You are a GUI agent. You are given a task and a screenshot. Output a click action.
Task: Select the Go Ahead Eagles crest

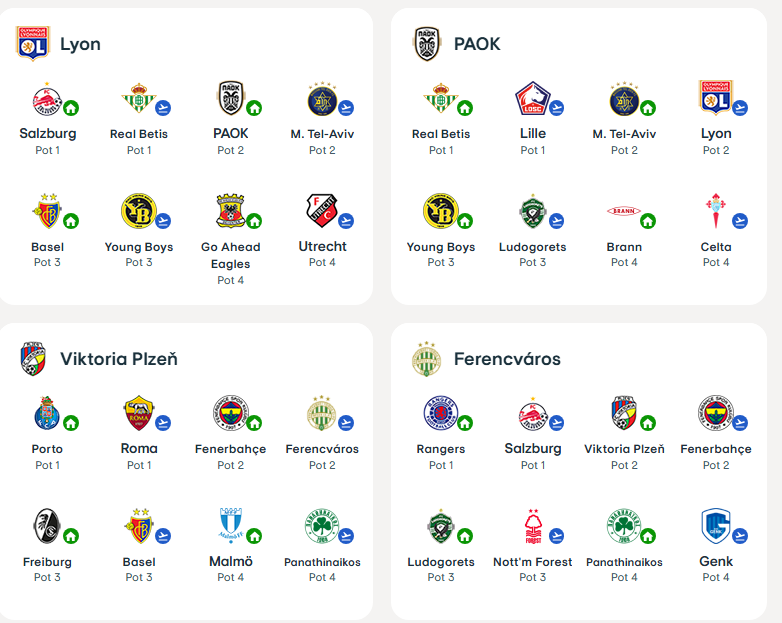228,211
